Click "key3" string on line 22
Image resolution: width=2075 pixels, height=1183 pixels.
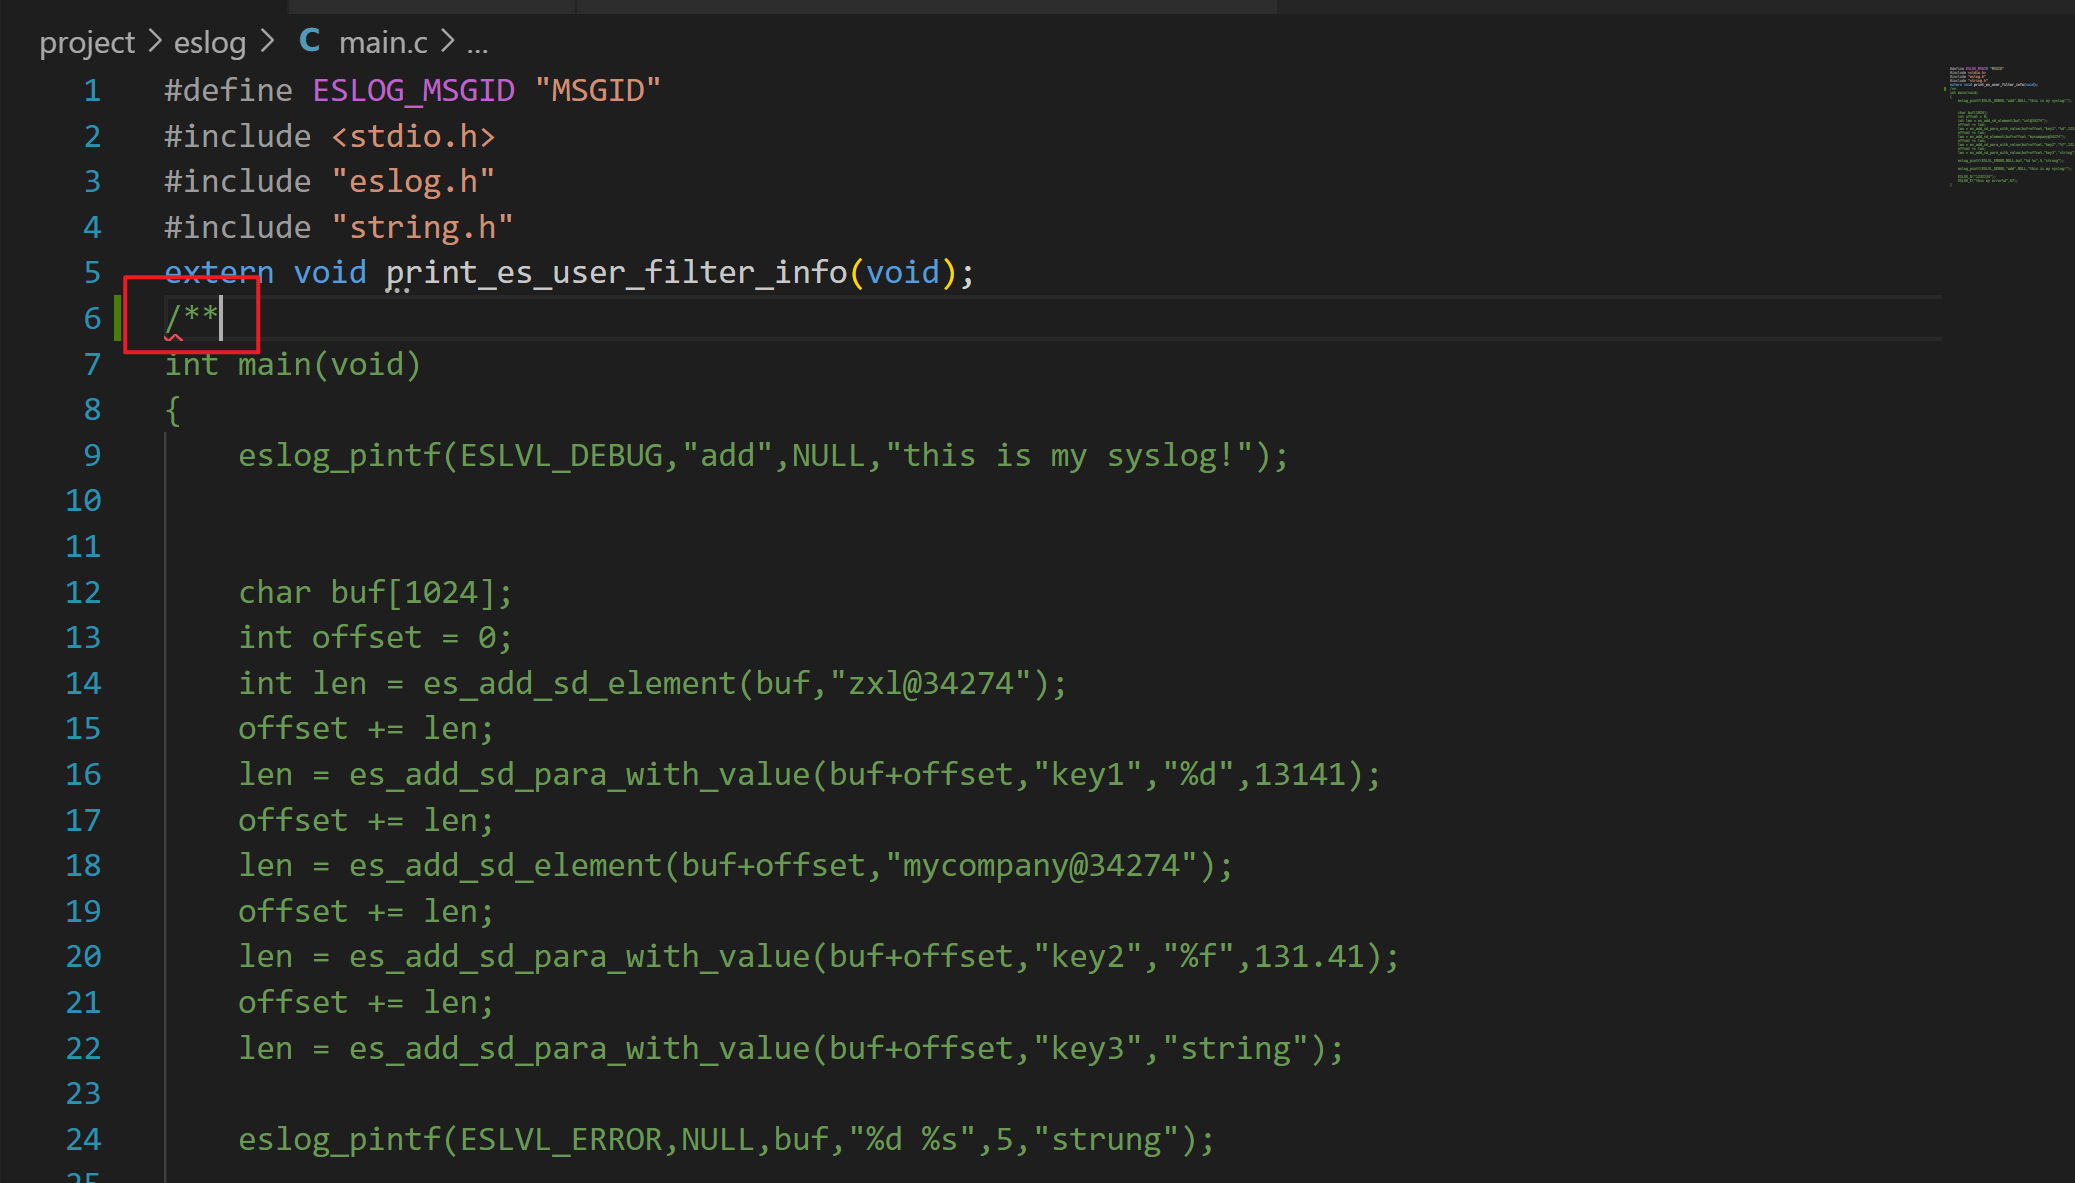point(1087,1049)
